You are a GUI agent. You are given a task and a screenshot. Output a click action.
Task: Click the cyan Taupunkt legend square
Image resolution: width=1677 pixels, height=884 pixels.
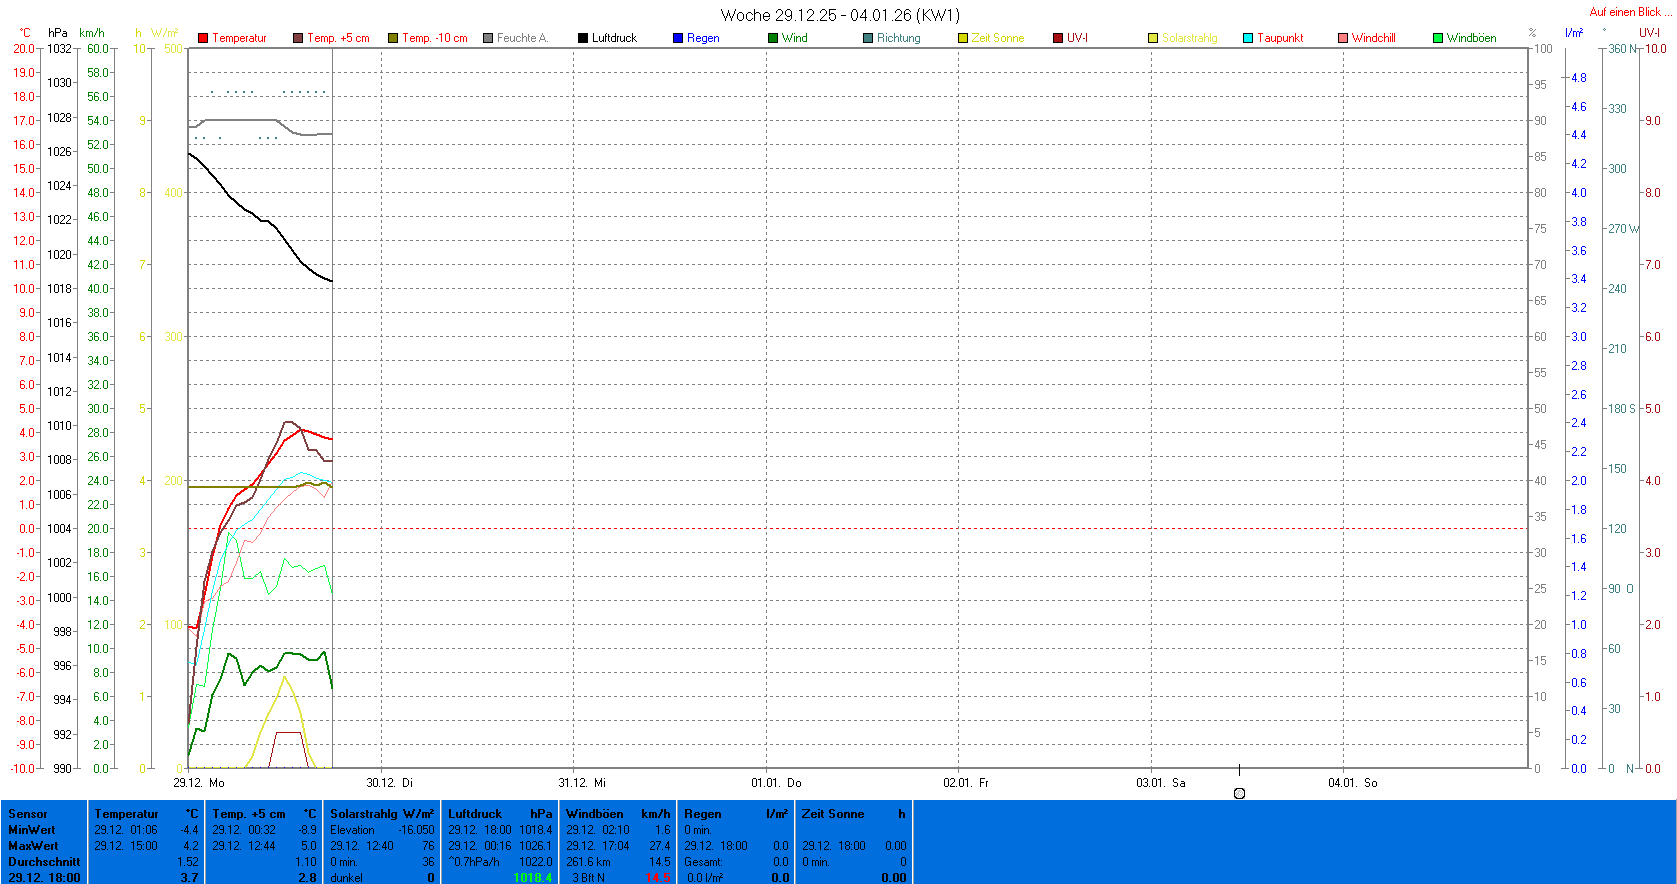[1248, 38]
